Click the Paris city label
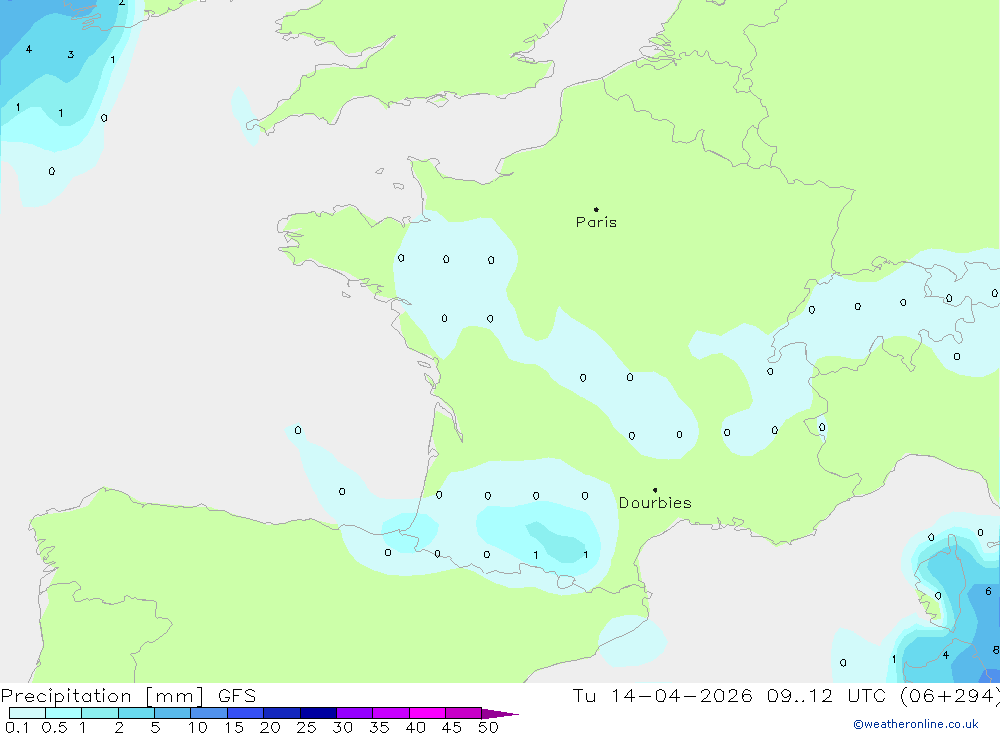Image resolution: width=1000 pixels, height=733 pixels. click(596, 222)
